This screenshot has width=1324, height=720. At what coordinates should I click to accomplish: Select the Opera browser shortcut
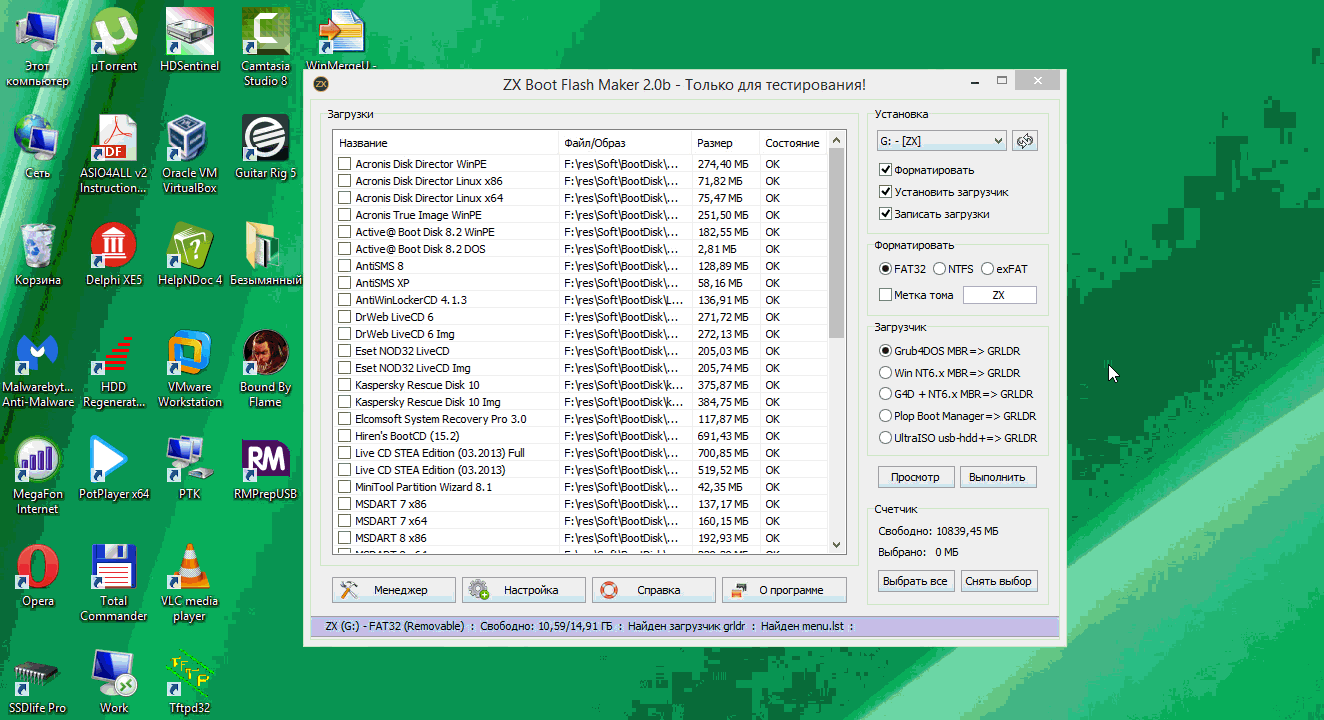[38, 576]
